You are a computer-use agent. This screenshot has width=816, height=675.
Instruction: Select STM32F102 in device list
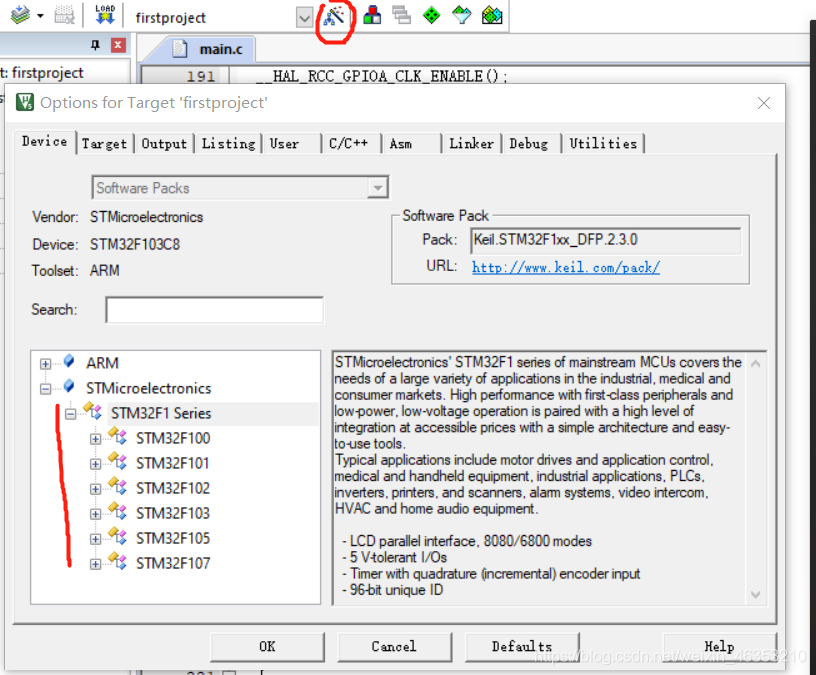click(173, 488)
